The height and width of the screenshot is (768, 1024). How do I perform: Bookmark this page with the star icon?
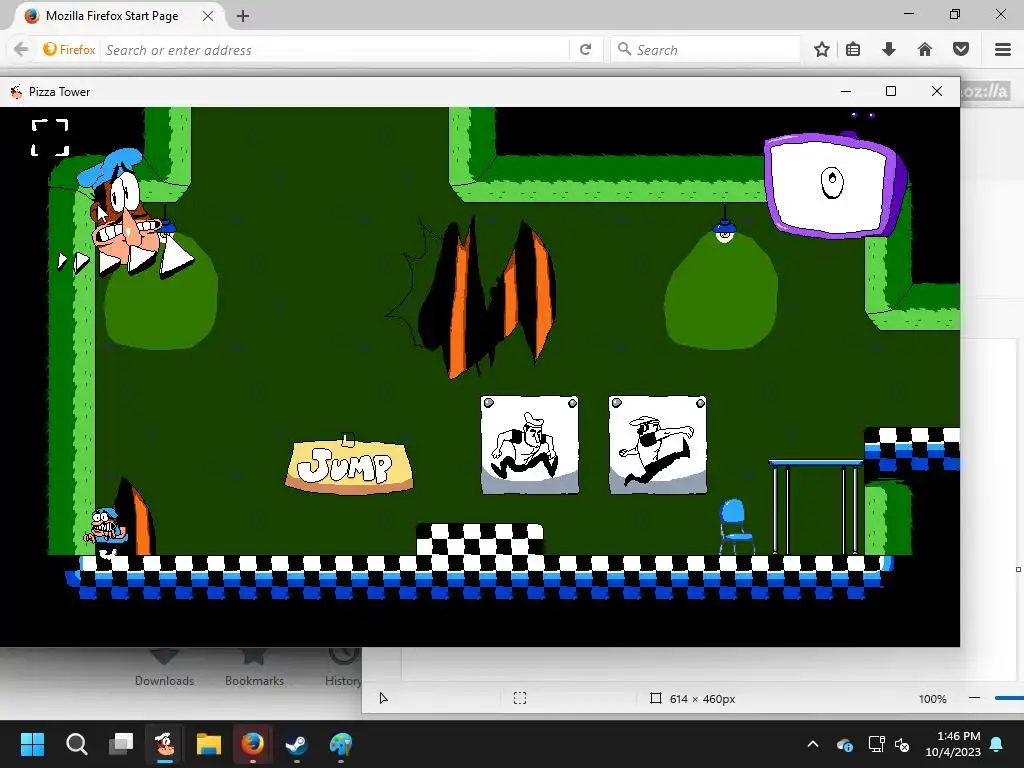coord(822,50)
